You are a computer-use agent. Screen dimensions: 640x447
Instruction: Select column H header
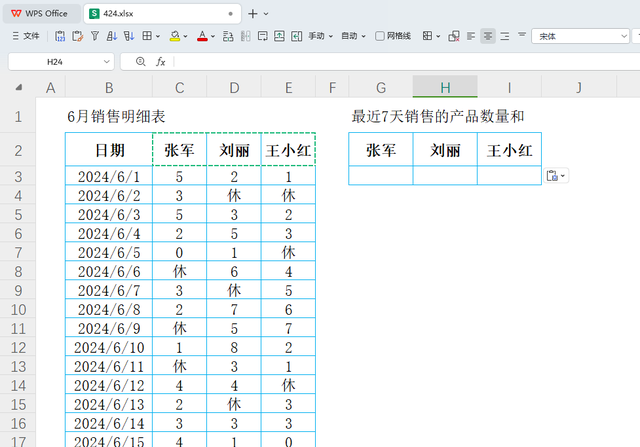[445, 87]
